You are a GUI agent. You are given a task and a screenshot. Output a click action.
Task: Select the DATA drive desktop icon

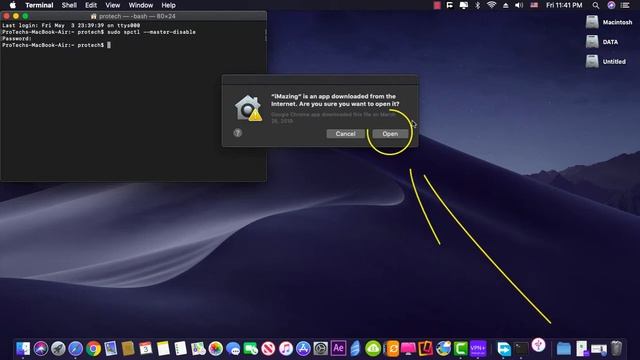tap(592, 42)
